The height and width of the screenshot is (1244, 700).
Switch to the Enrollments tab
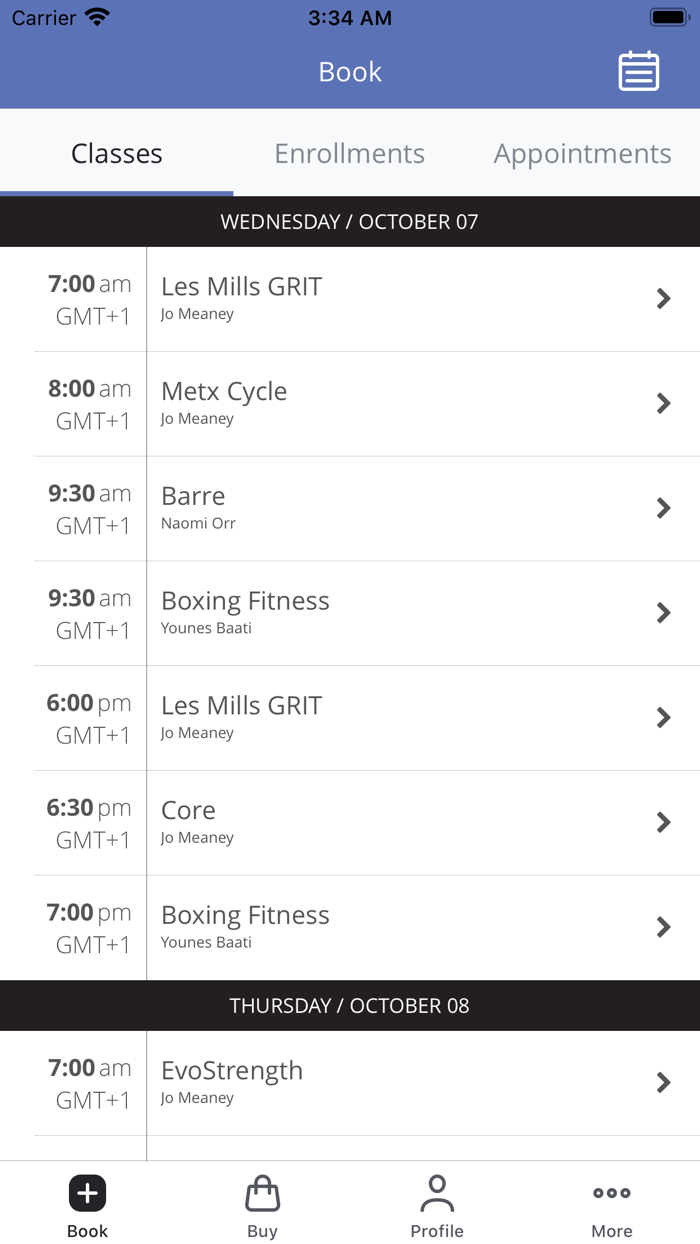(x=349, y=153)
